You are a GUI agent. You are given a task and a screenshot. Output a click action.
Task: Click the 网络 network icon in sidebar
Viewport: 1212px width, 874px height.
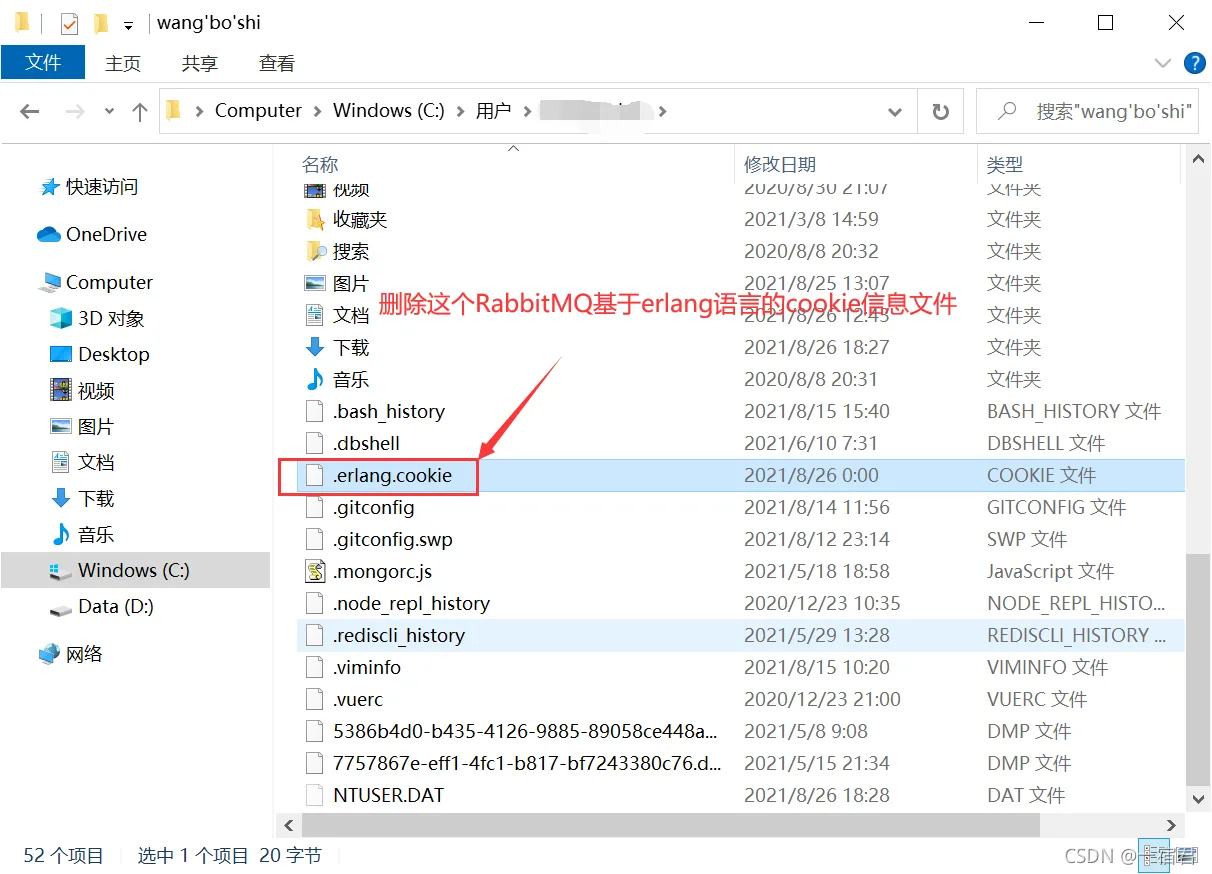coord(49,655)
